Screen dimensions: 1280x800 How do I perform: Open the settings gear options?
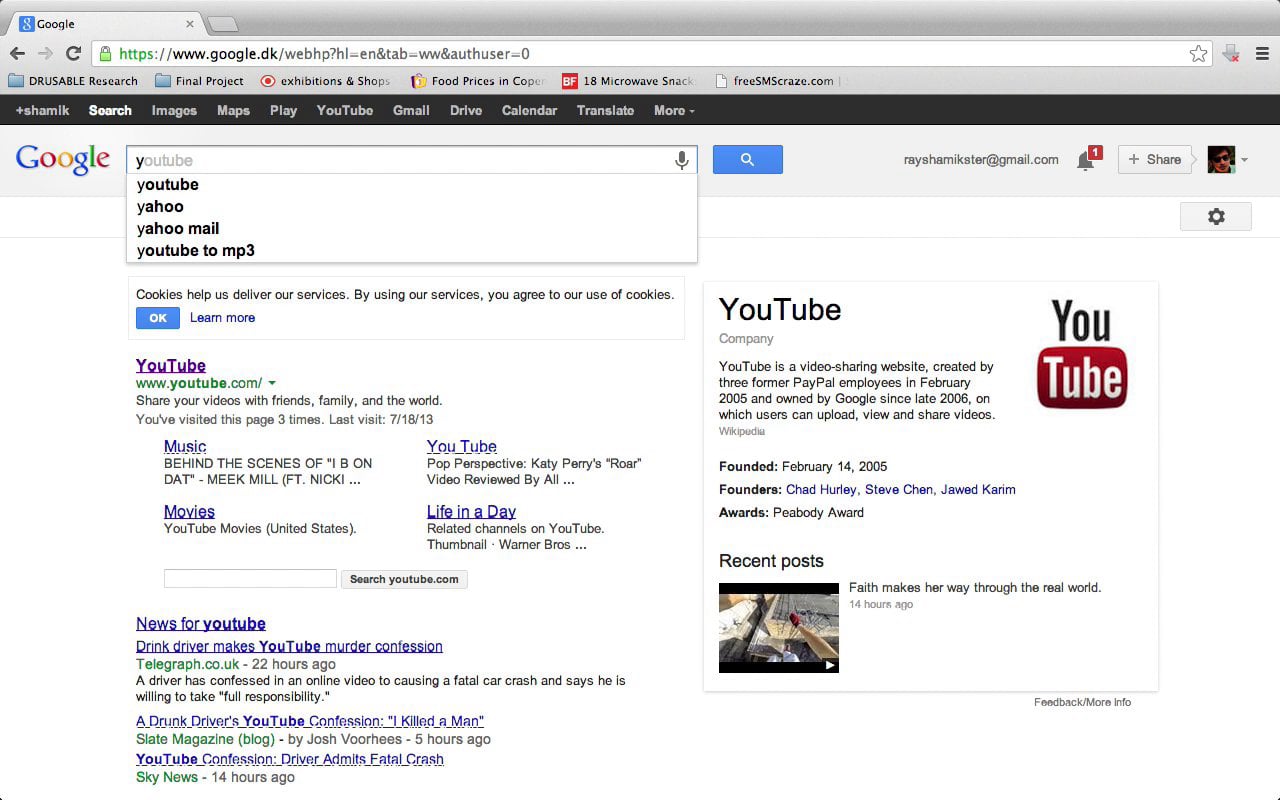tap(1216, 216)
